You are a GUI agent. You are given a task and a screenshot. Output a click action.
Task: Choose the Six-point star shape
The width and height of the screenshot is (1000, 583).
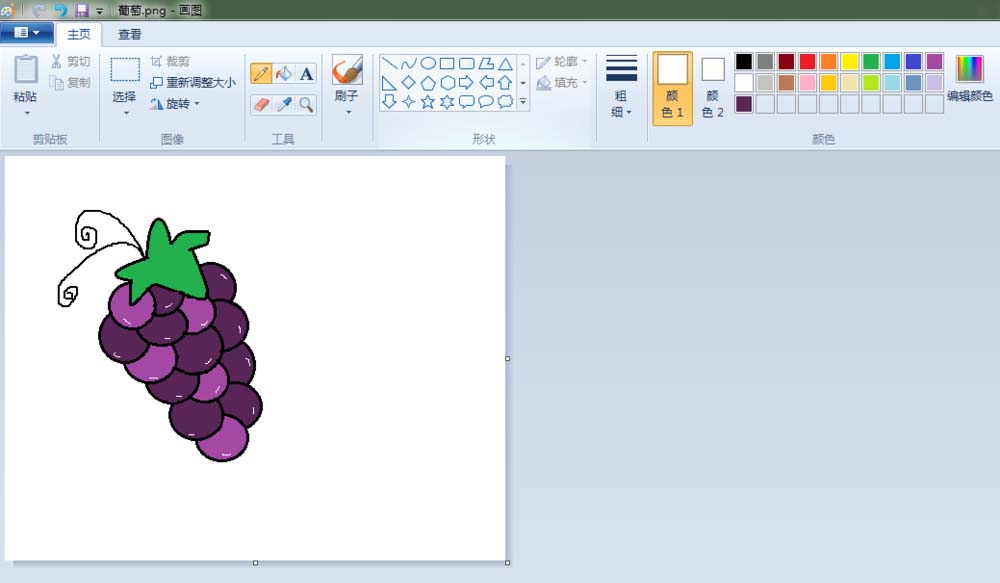coord(447,101)
